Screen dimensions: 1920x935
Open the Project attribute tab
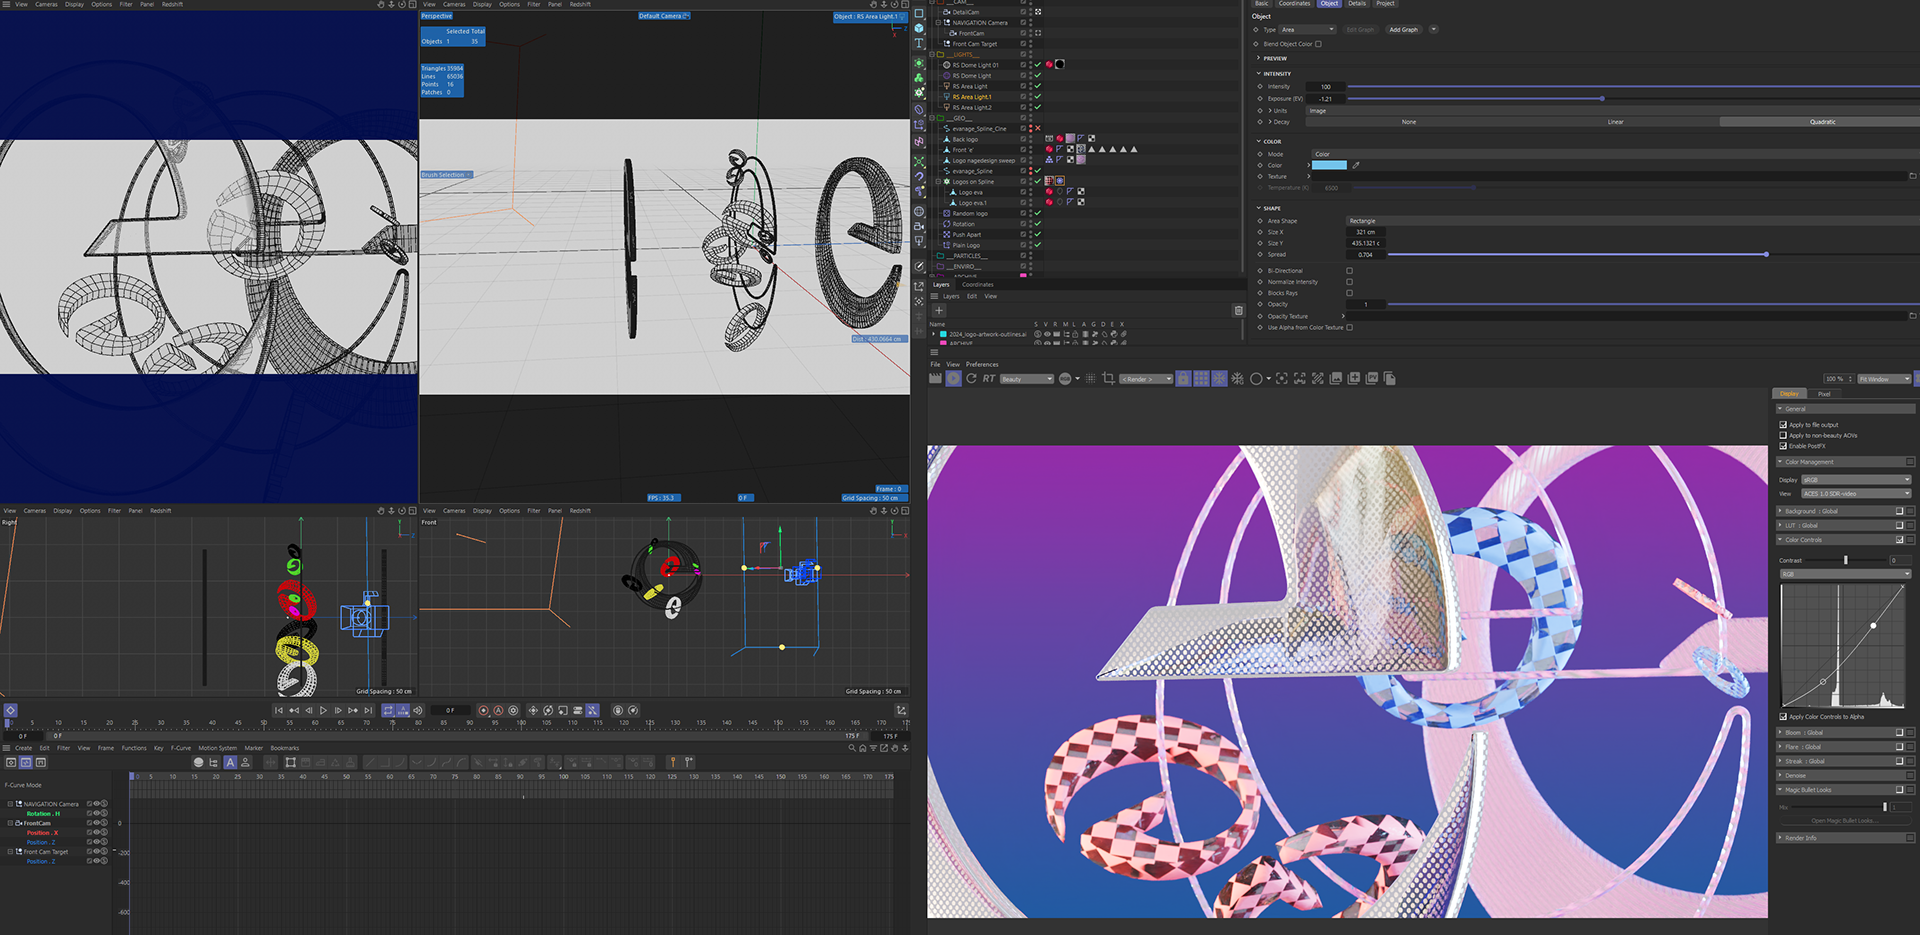click(1385, 4)
